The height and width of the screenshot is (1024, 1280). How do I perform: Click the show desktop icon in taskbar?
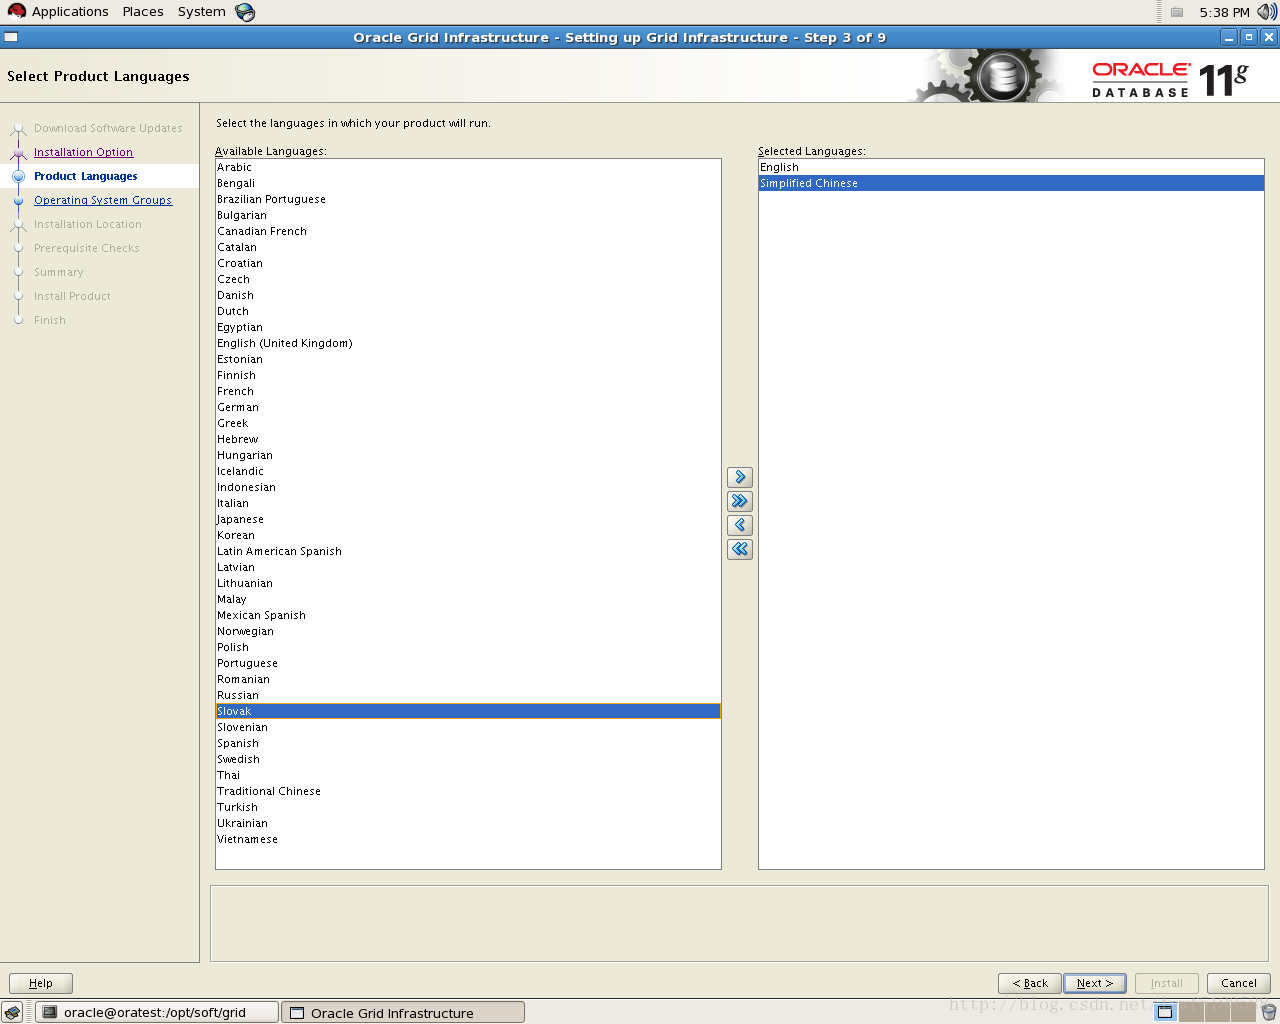[12, 1012]
